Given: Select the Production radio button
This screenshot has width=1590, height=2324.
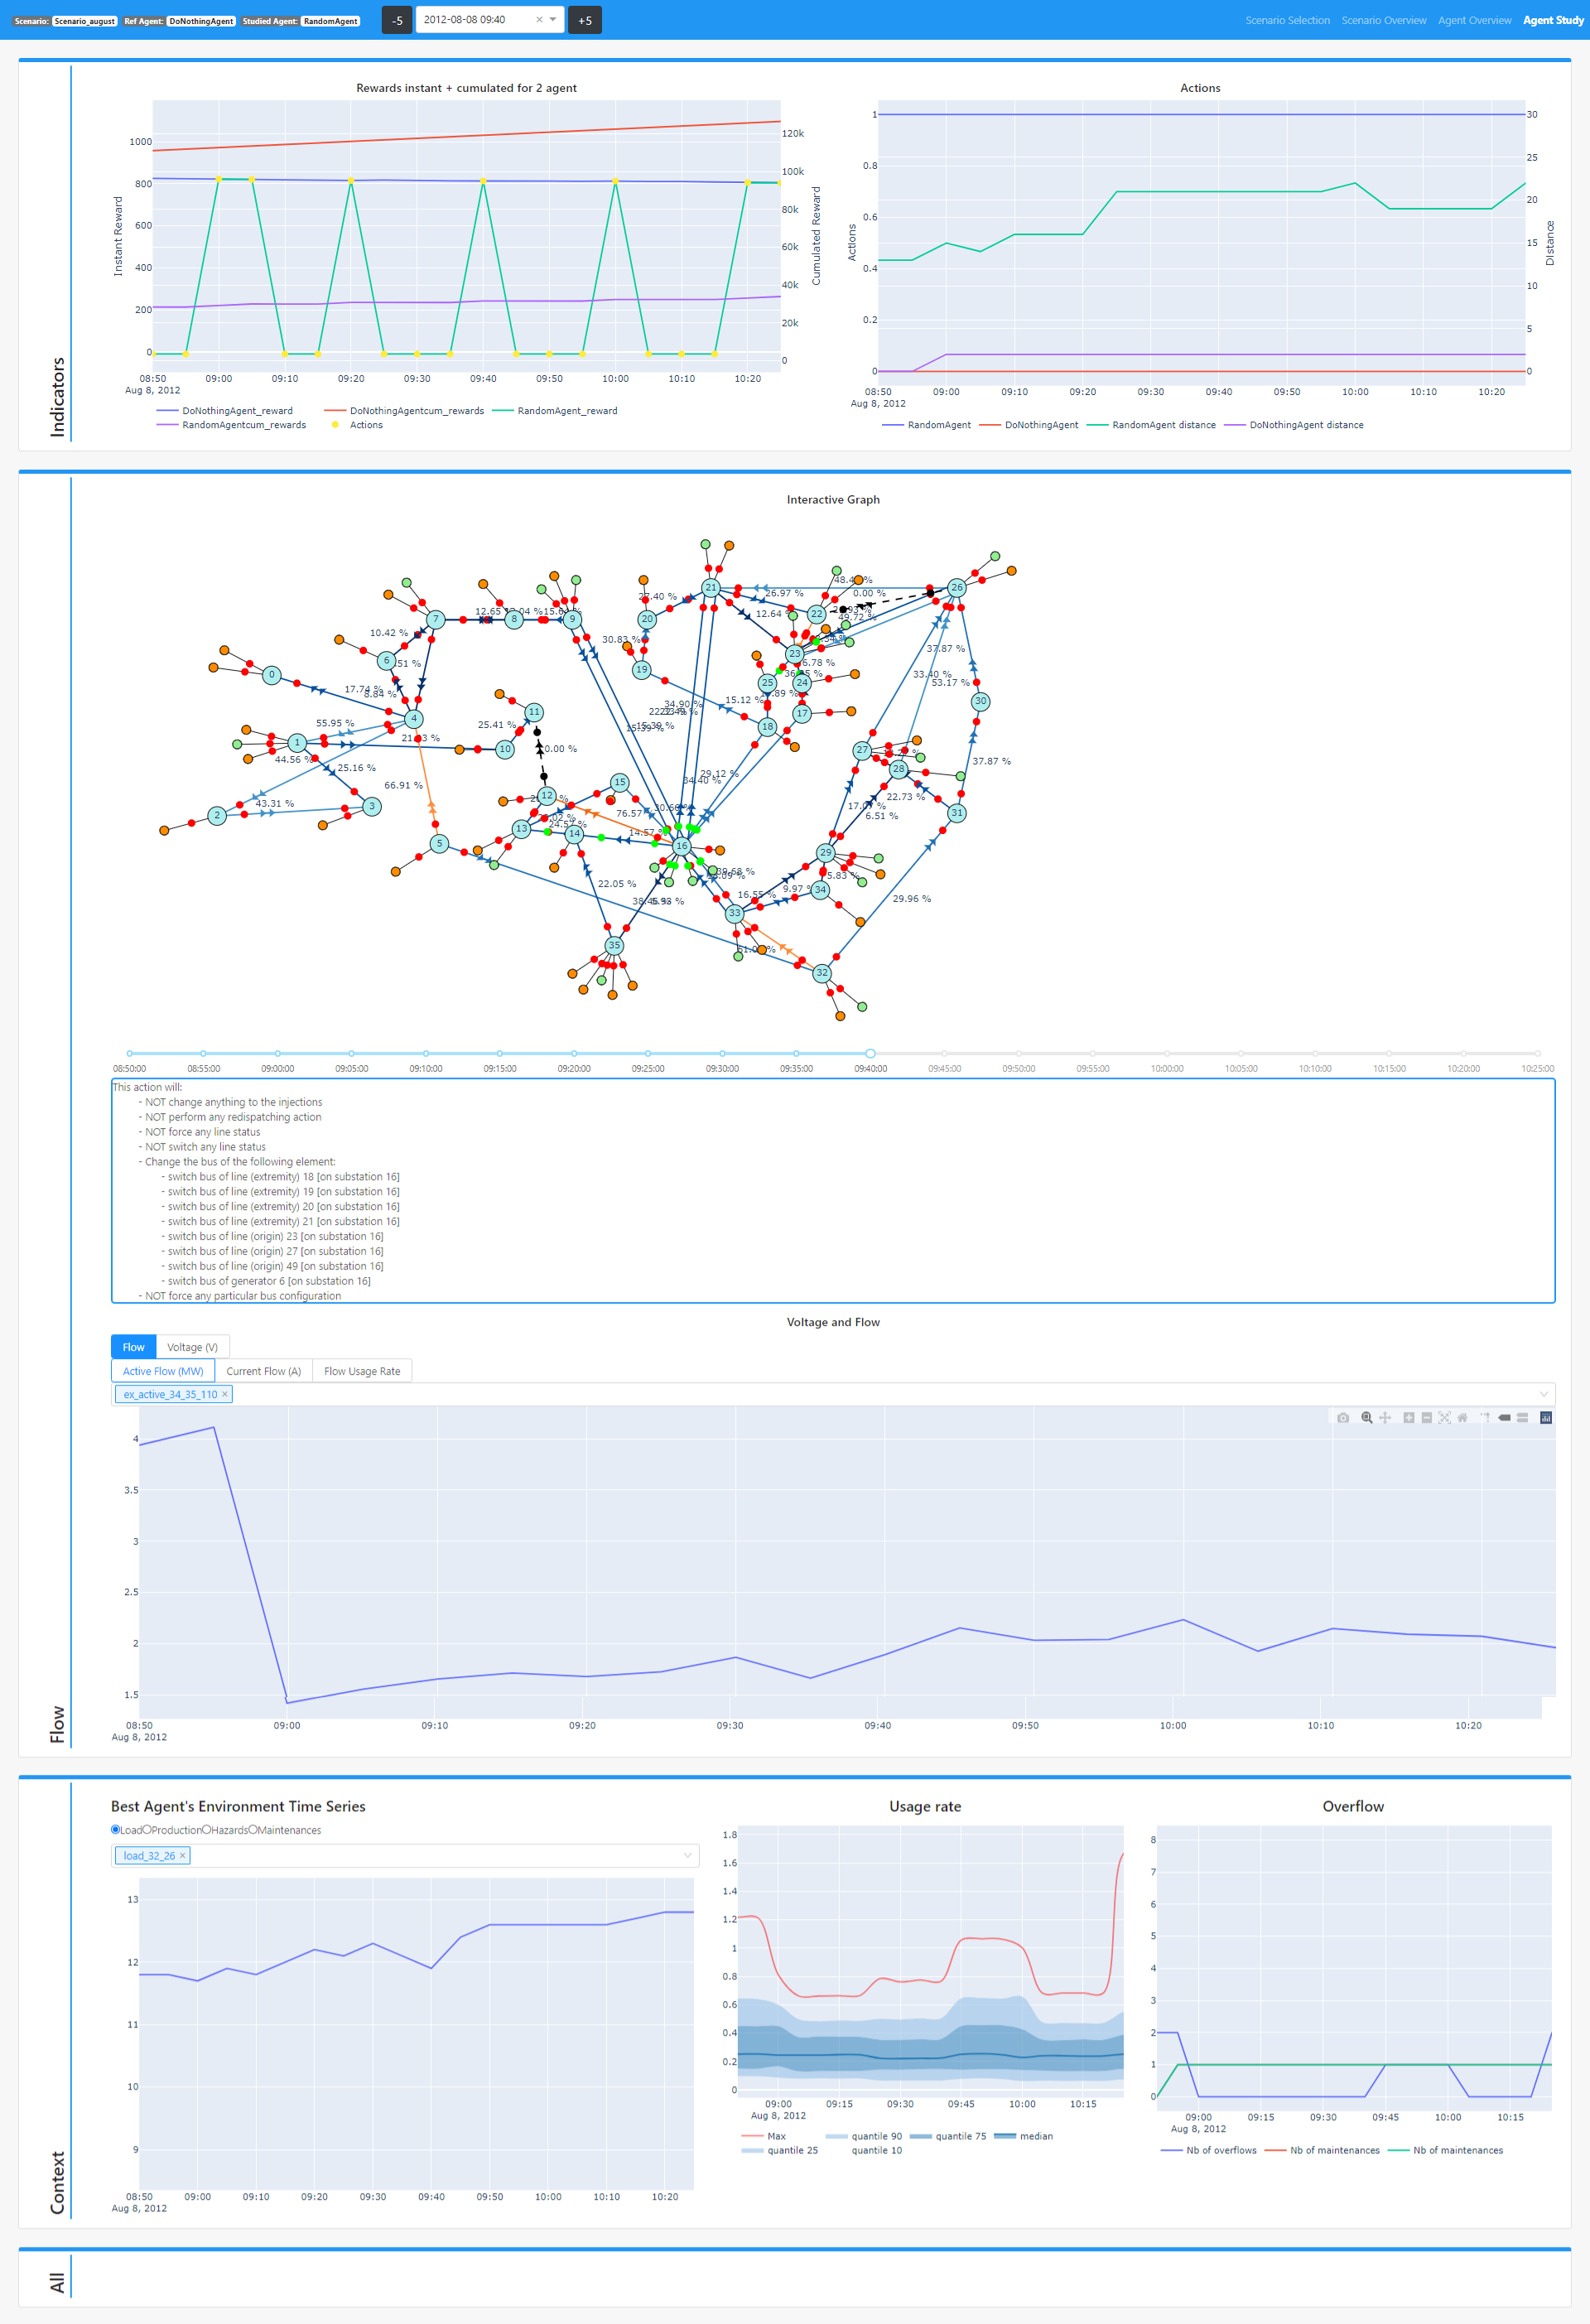Looking at the screenshot, I should [147, 1830].
